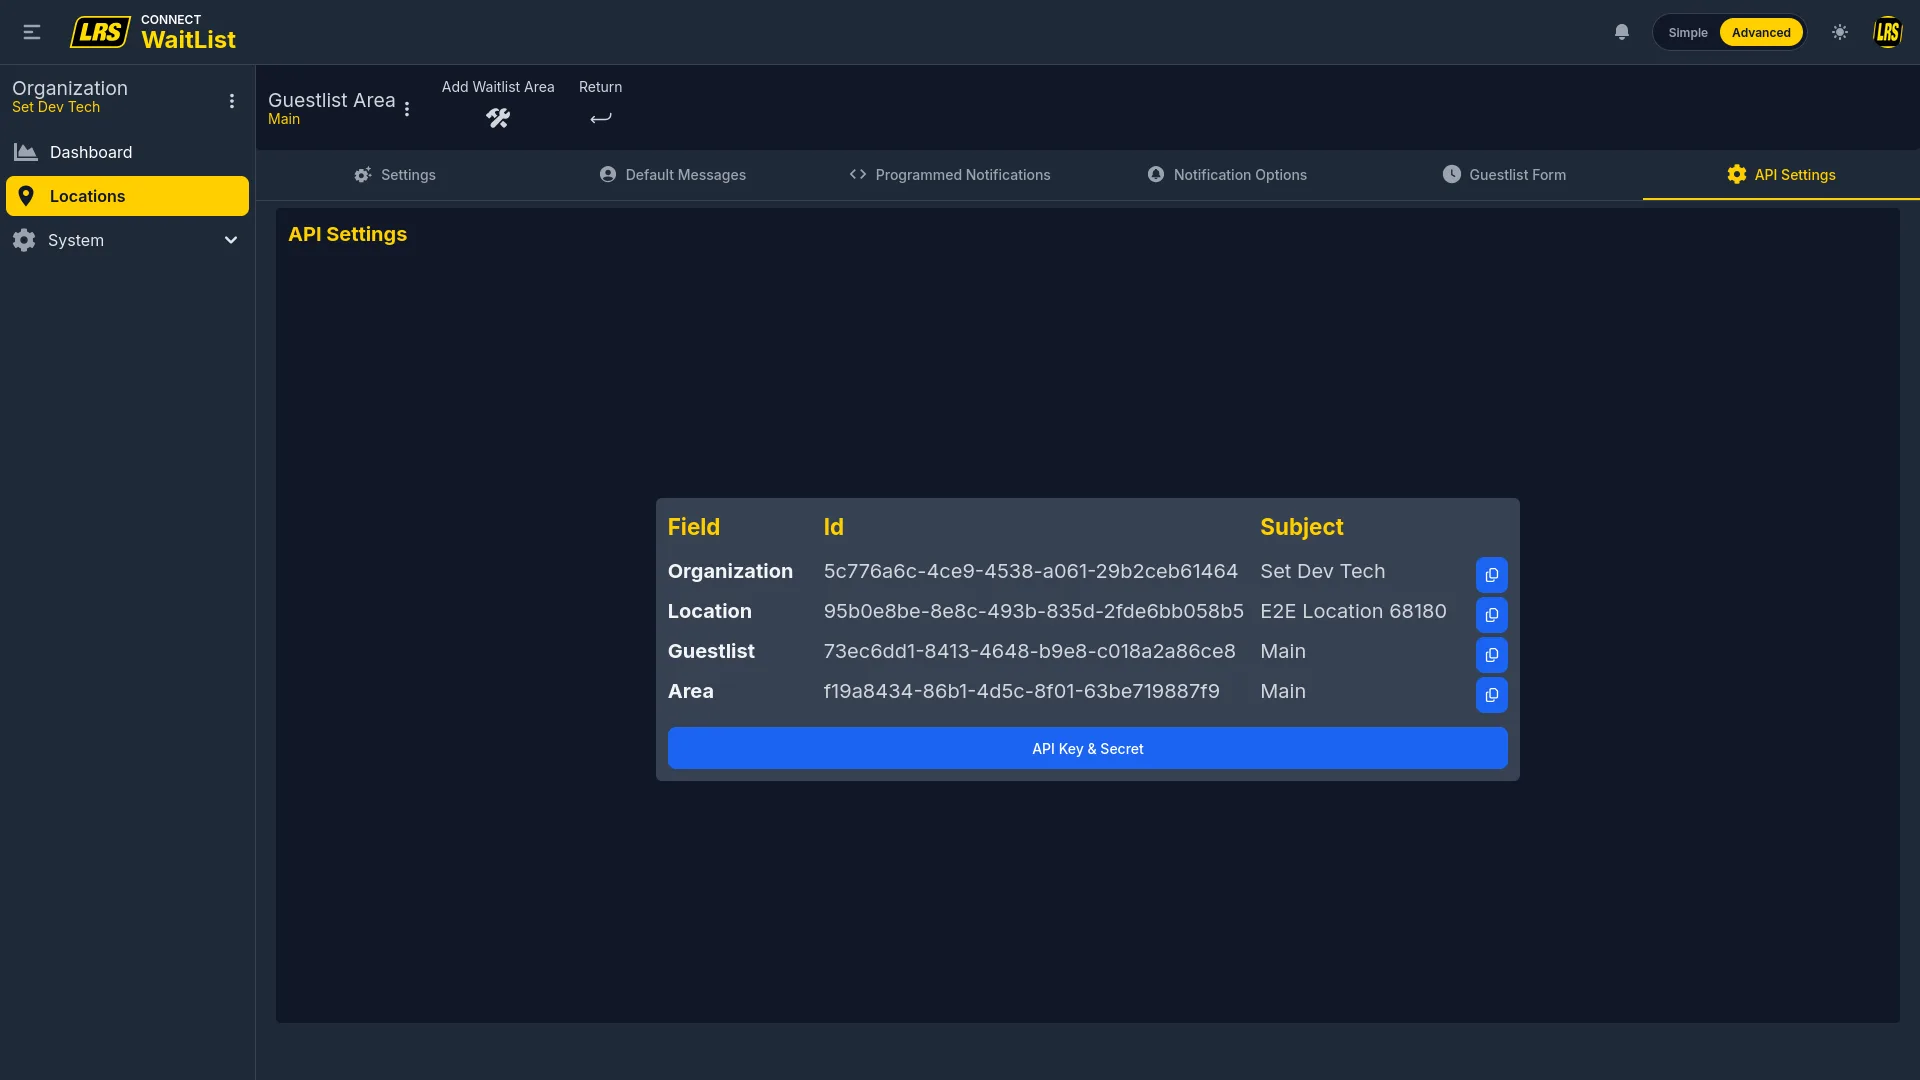
Task: Click Organization Id 5c776a6c-4ce9-4538-a061-29b2ceb61464
Action: pos(1031,571)
